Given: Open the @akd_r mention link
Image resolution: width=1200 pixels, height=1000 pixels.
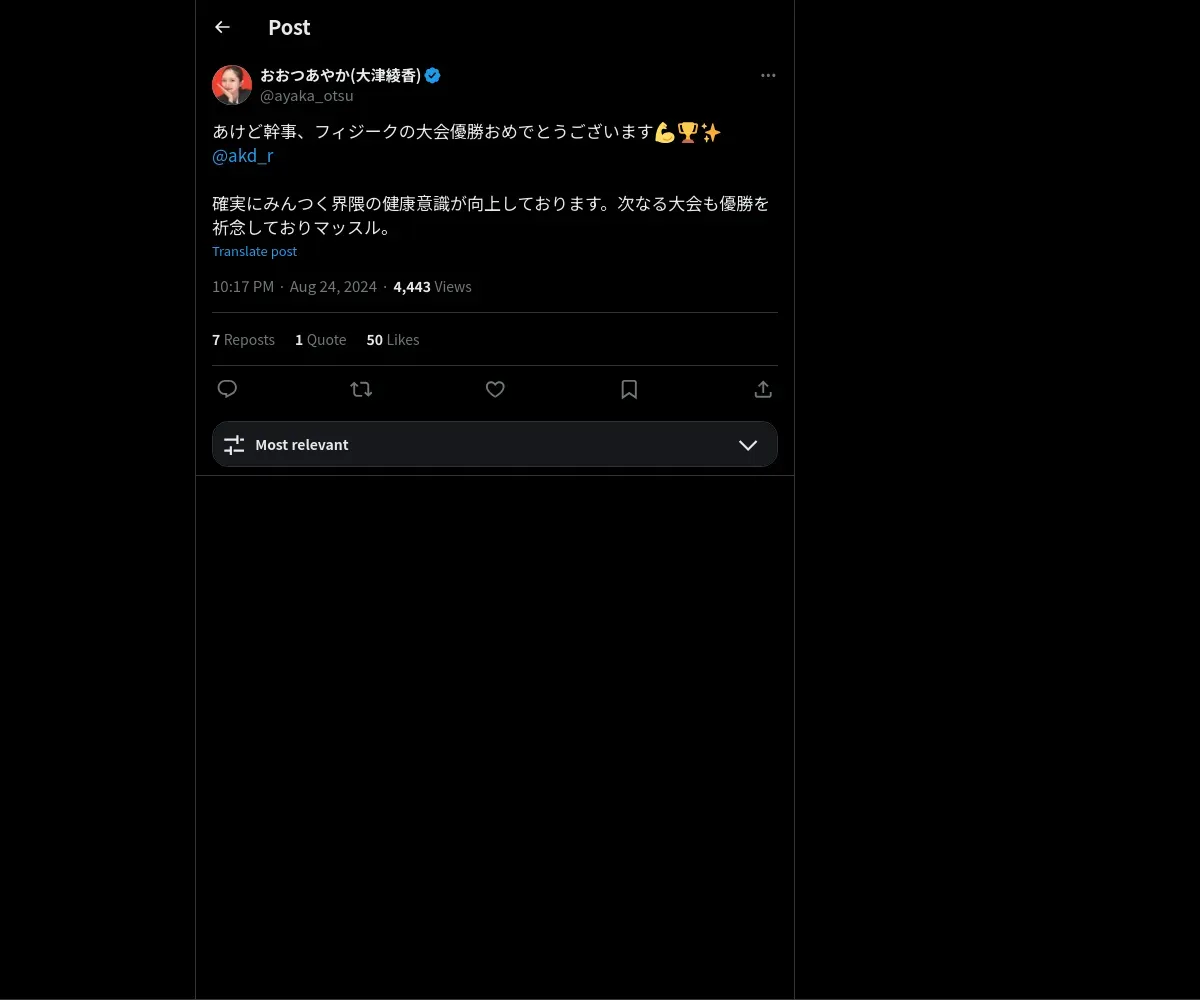Looking at the screenshot, I should pyautogui.click(x=243, y=156).
